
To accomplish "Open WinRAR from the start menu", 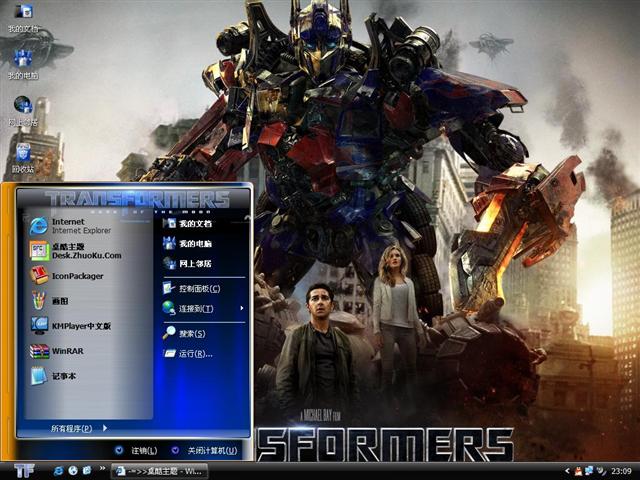I will tap(56, 351).
